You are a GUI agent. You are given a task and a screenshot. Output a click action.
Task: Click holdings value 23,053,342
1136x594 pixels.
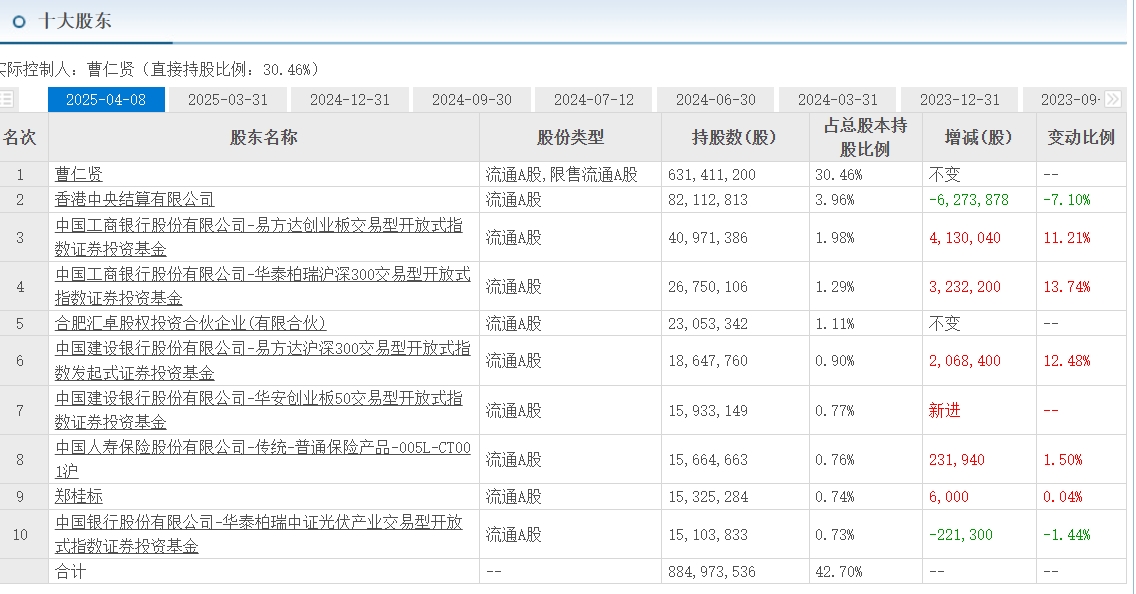pos(708,324)
